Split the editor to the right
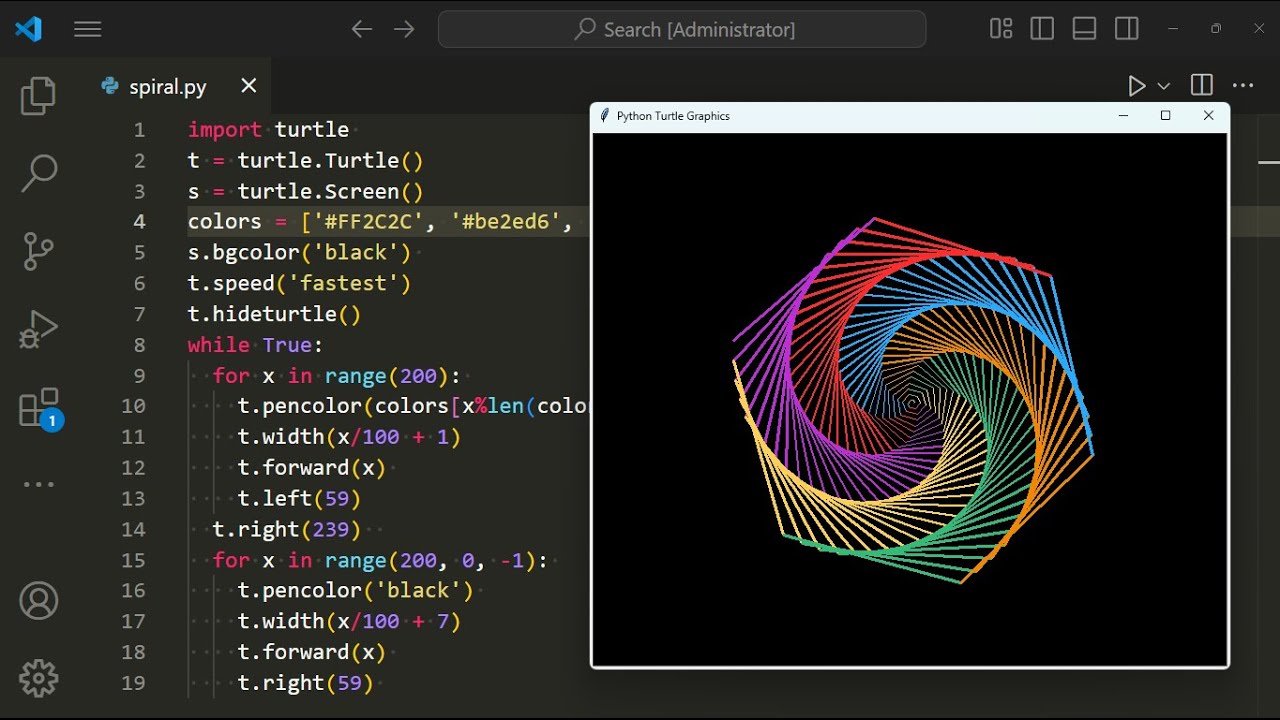Screen dimensions: 1280x720 [x=1202, y=86]
